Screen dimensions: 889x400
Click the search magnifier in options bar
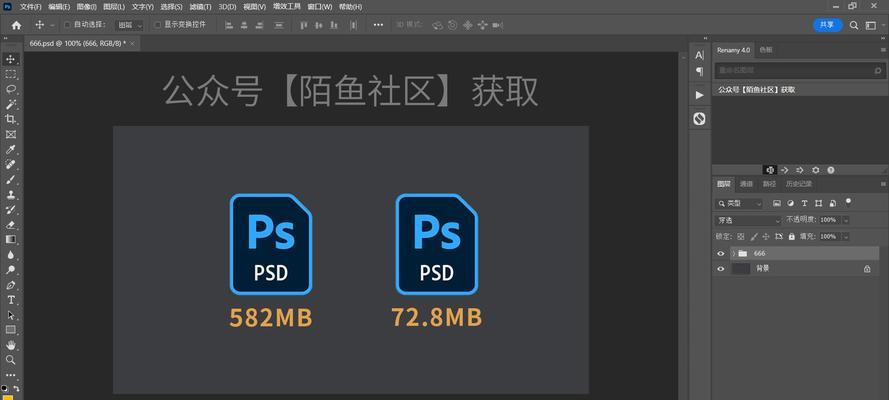pyautogui.click(x=854, y=25)
